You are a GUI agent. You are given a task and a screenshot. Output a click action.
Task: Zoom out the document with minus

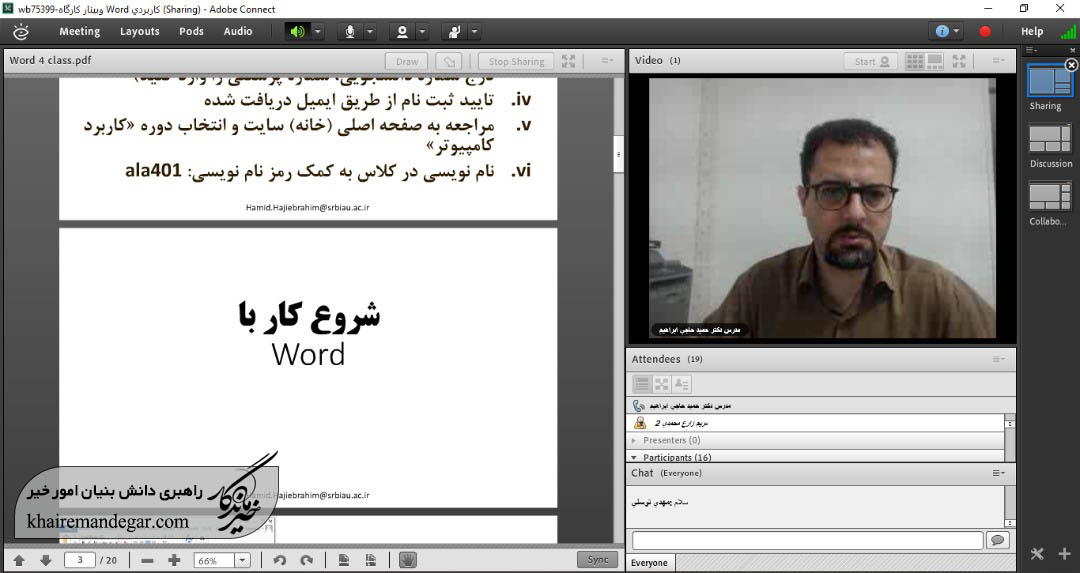point(147,561)
